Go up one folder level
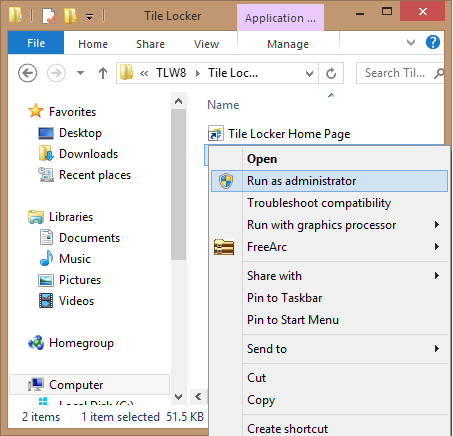Screen dimensions: 453x436 103,73
